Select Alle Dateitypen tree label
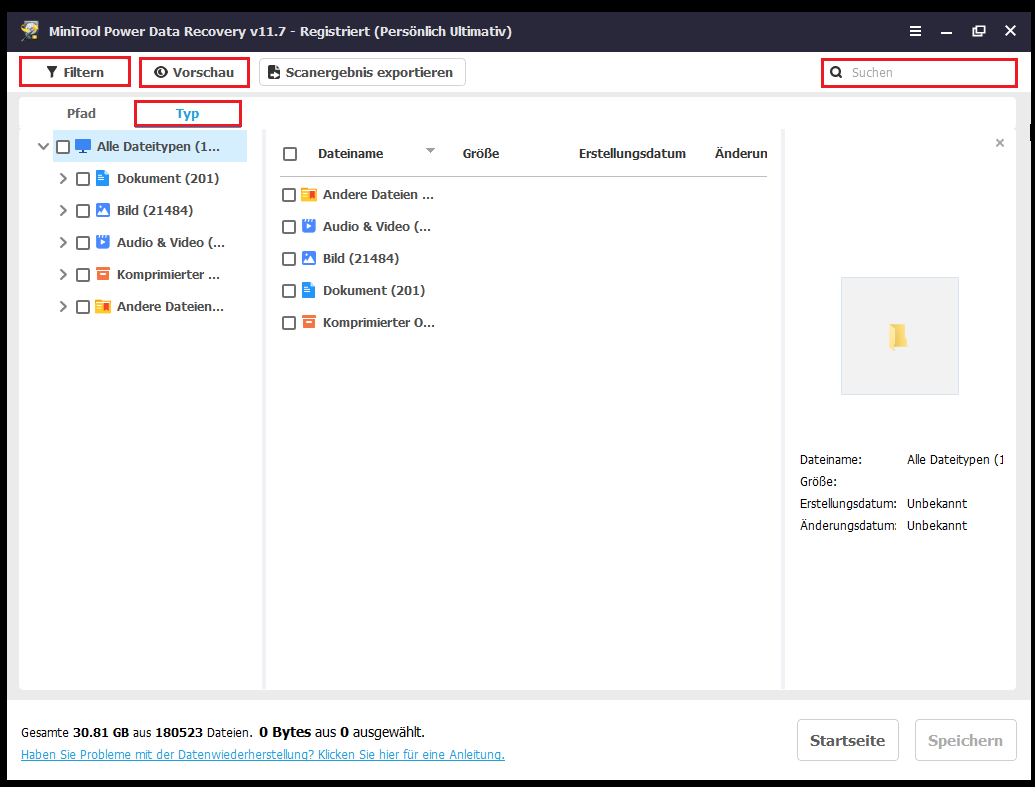Viewport: 1035px width, 787px height. [x=158, y=147]
